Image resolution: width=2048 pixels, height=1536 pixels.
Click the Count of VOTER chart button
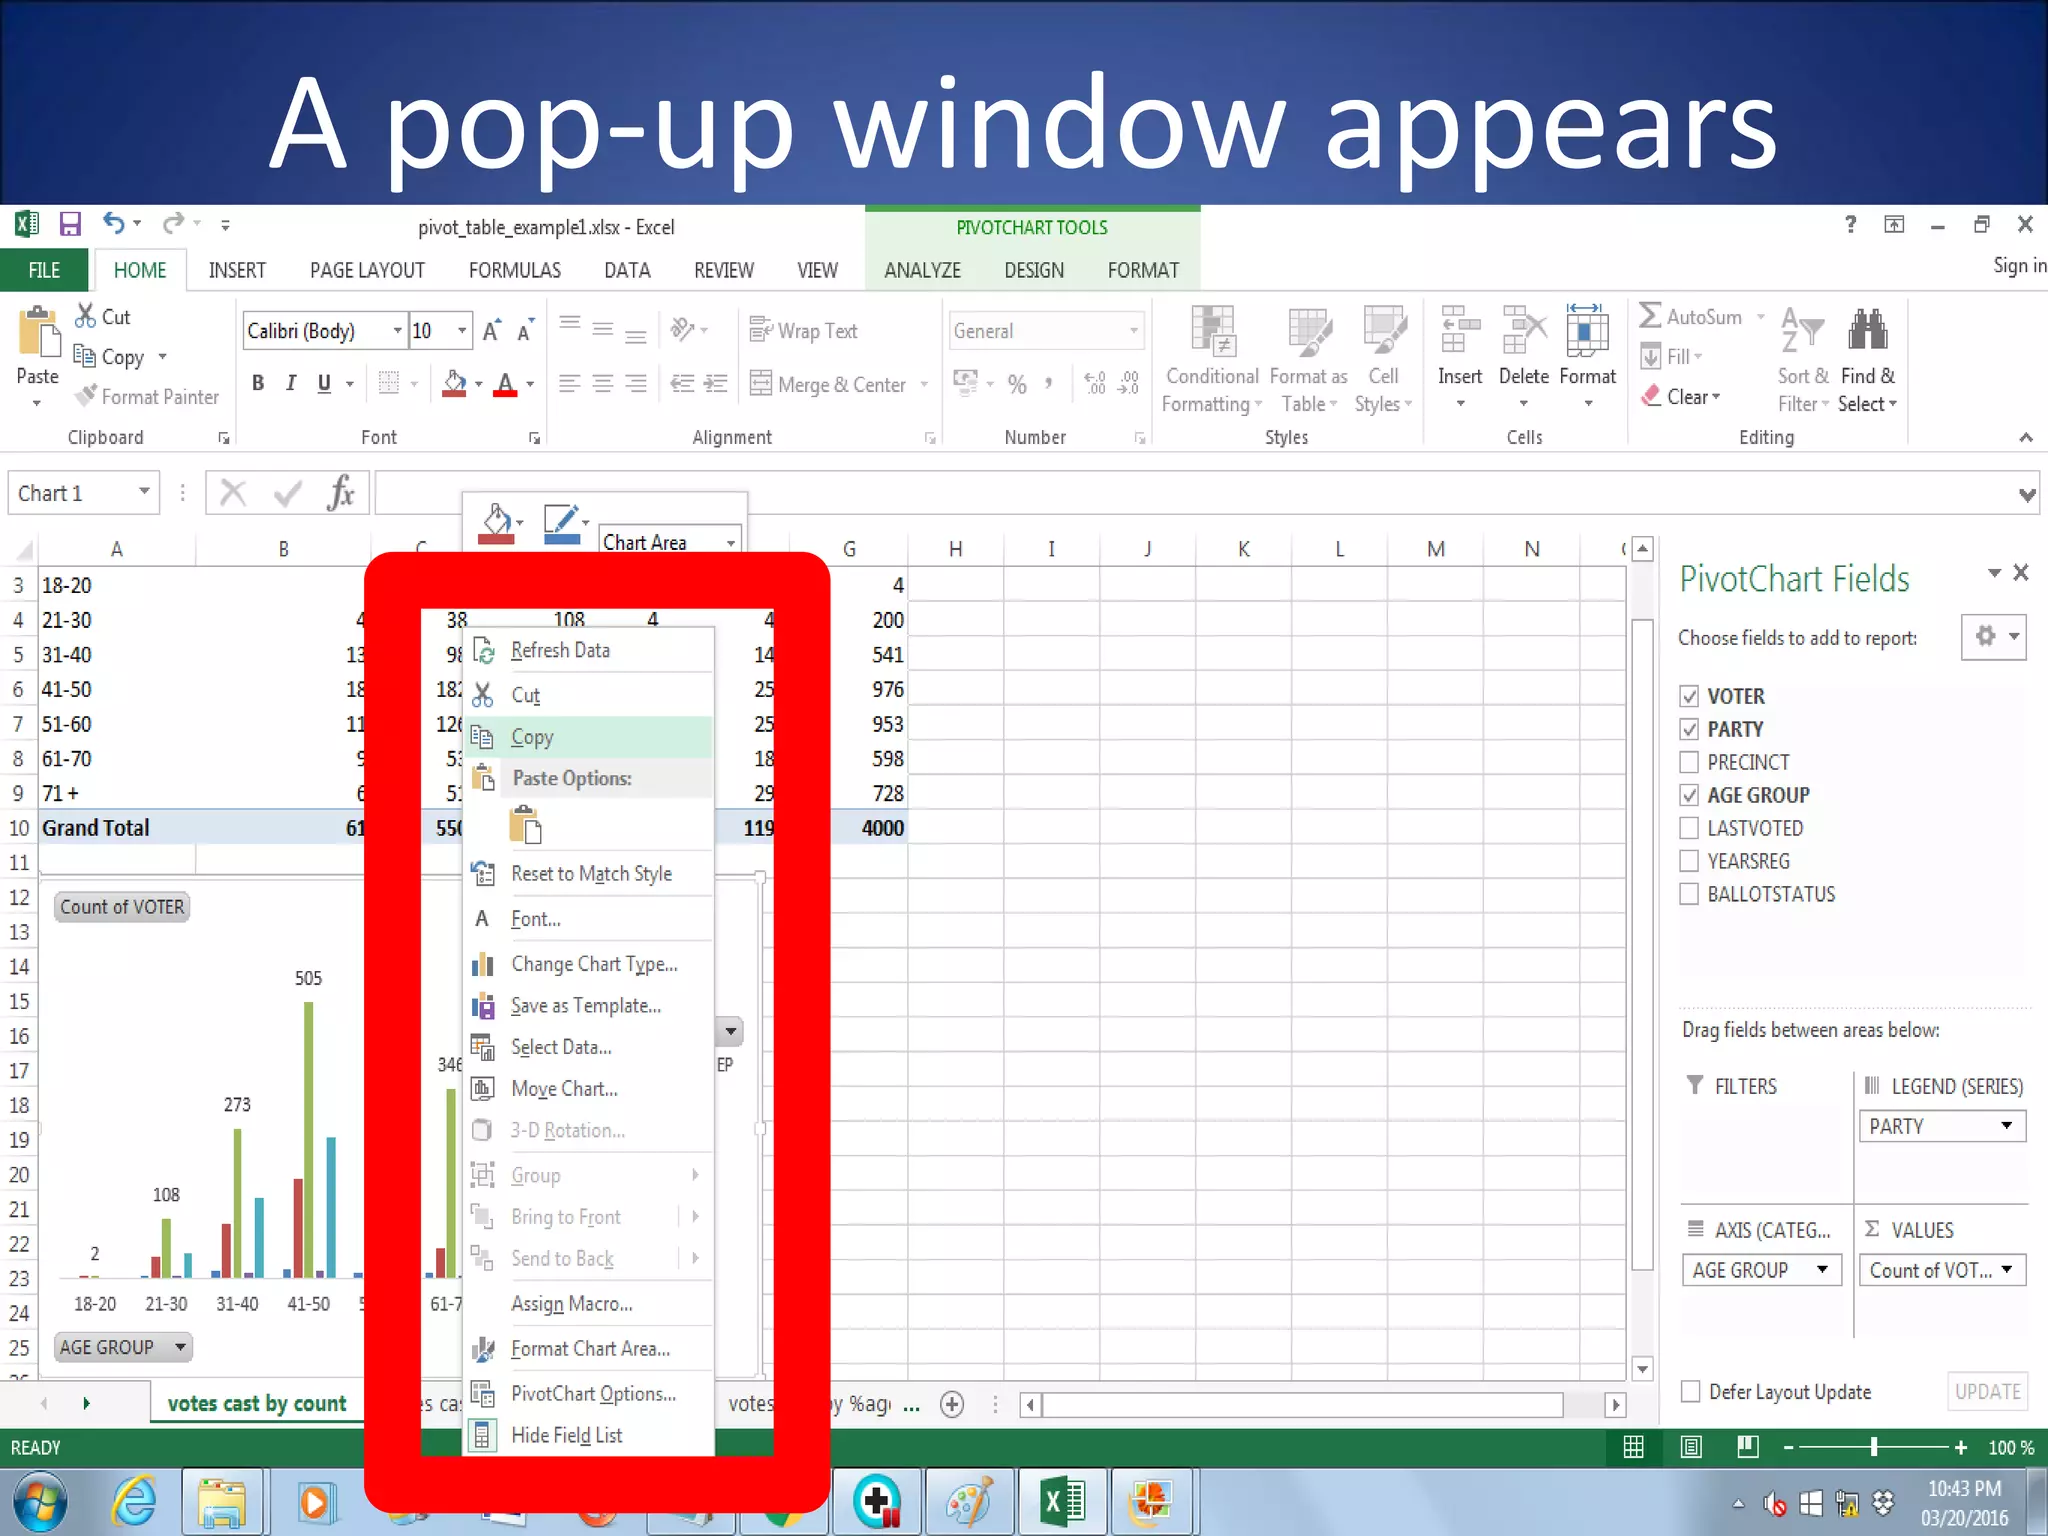[122, 907]
